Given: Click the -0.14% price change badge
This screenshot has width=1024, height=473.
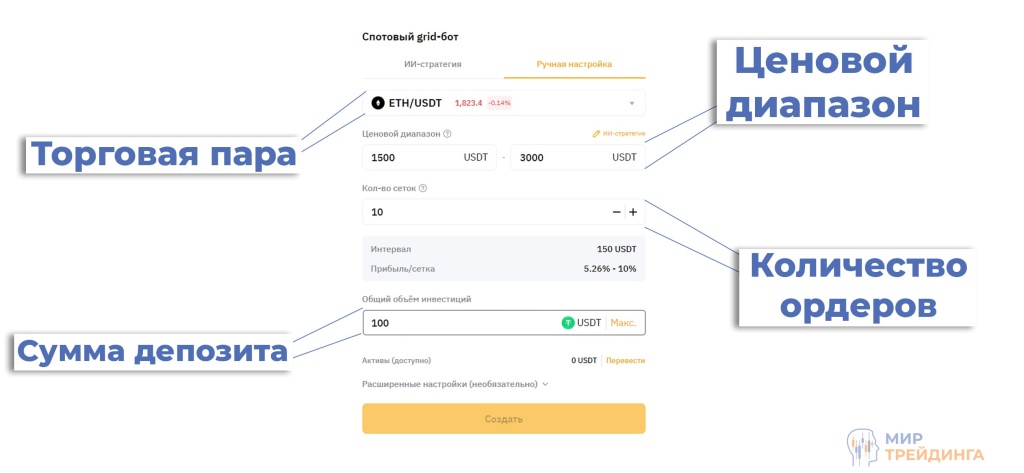Looking at the screenshot, I should [499, 103].
